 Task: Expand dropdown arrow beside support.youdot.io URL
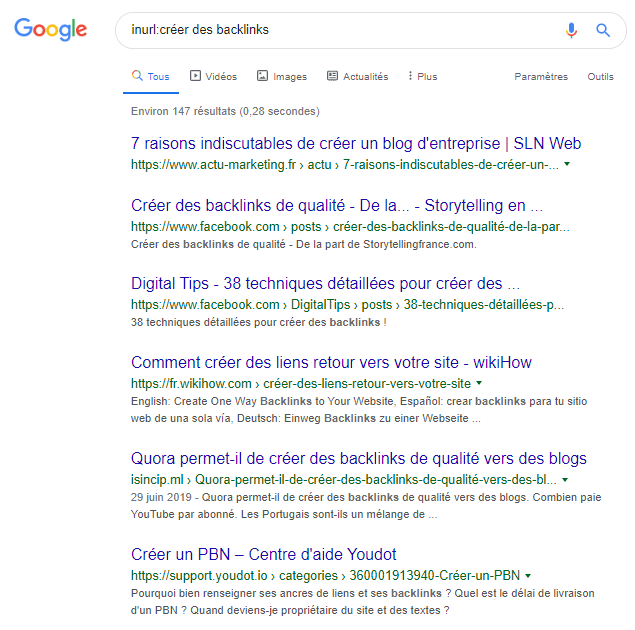tap(528, 576)
